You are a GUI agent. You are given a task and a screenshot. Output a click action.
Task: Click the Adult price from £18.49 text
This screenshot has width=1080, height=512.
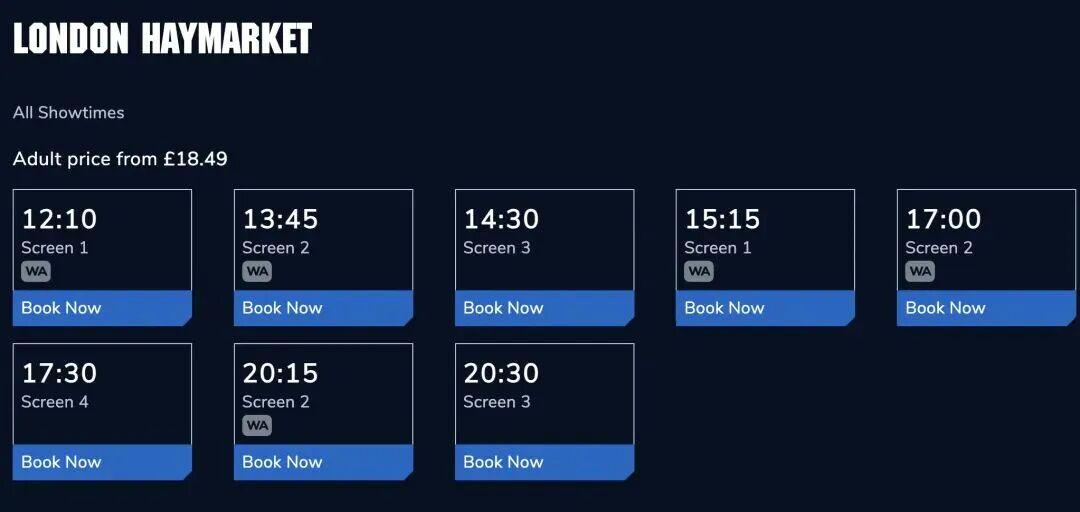tap(120, 159)
